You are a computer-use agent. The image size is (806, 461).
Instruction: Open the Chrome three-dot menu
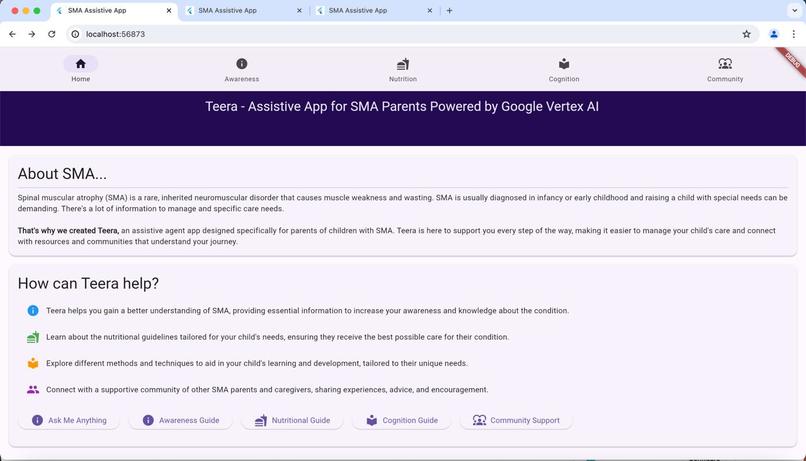794,34
